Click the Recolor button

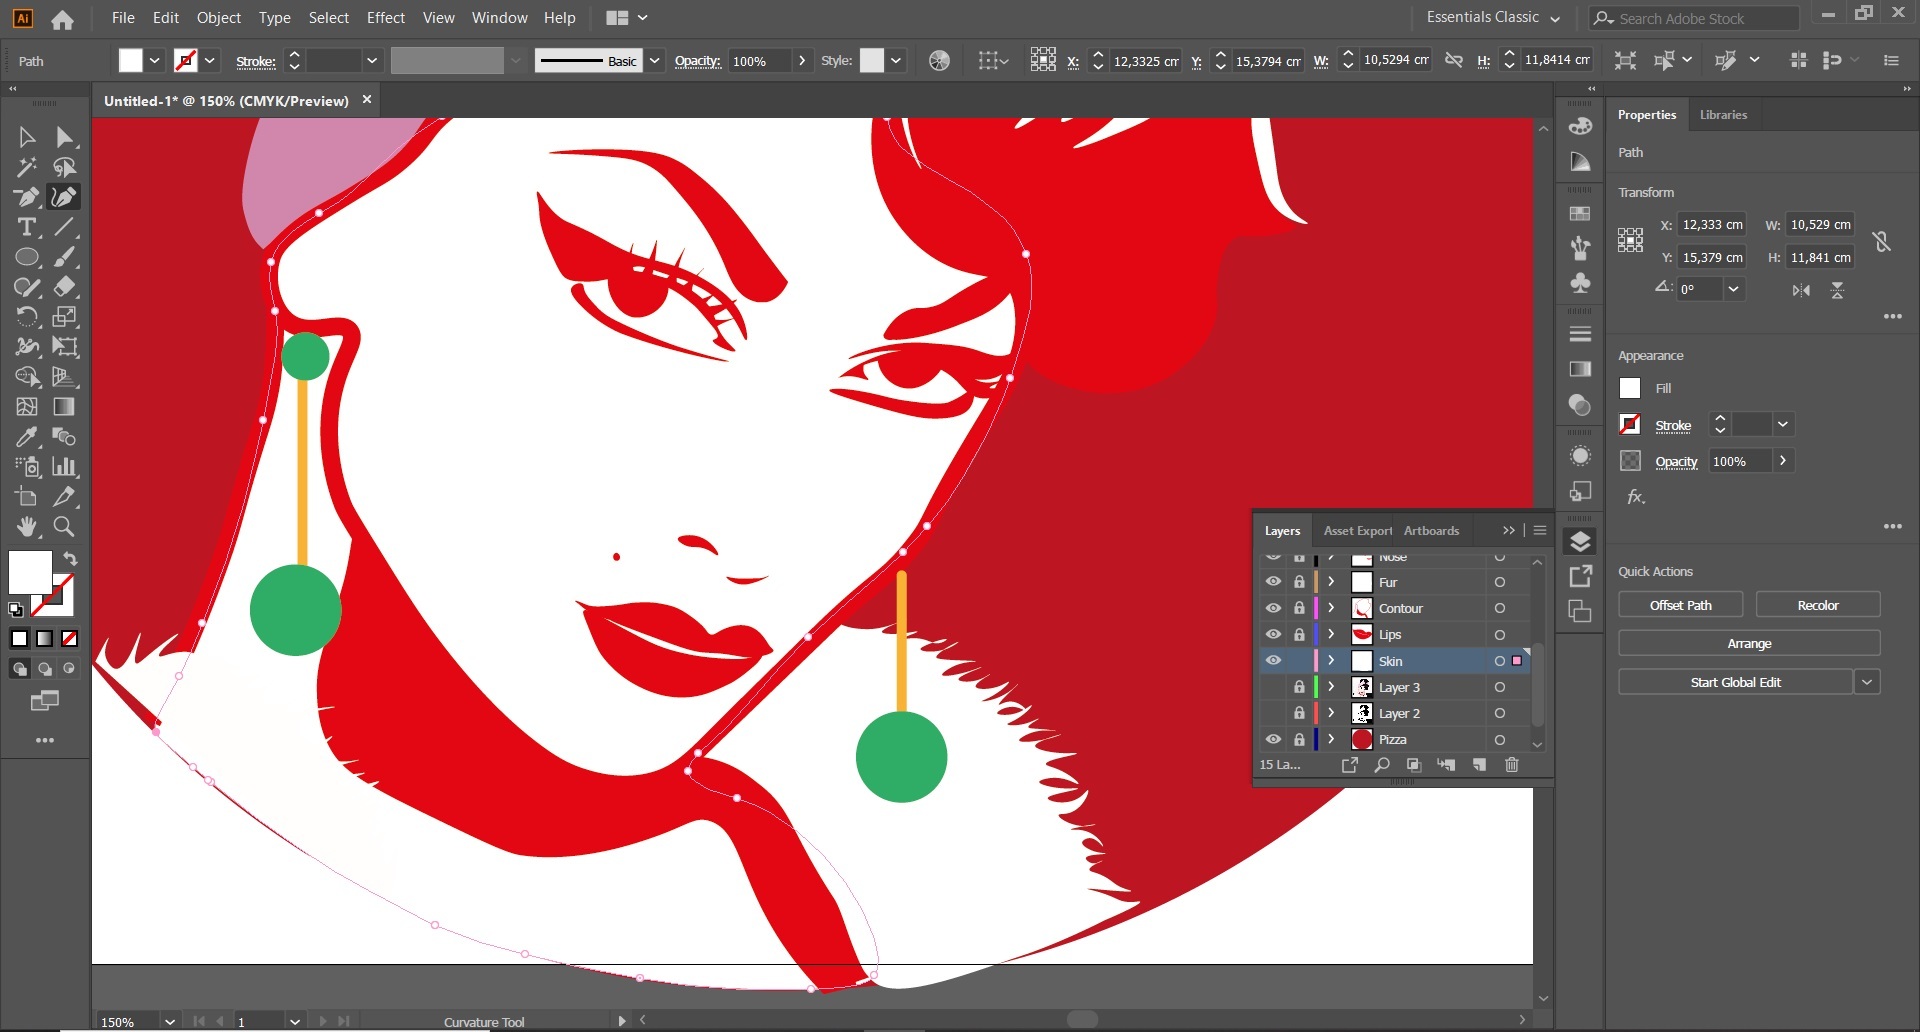pyautogui.click(x=1818, y=605)
